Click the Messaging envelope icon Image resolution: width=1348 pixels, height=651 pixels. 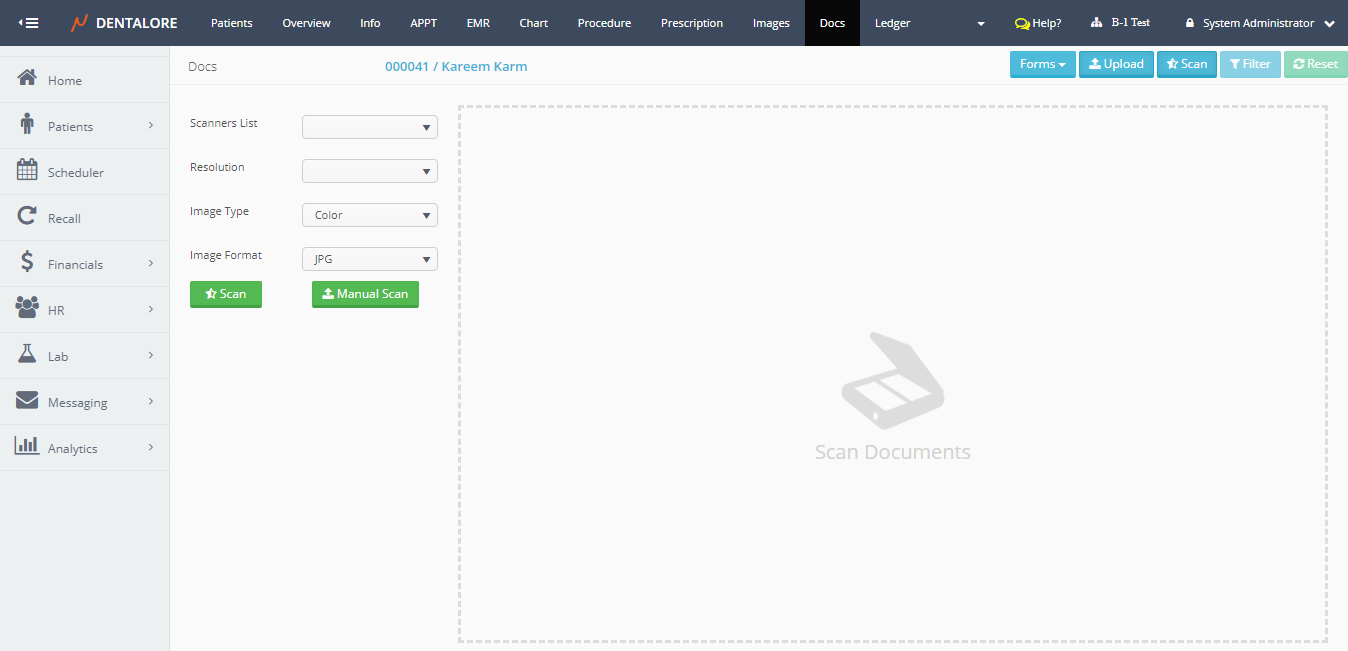click(x=27, y=401)
